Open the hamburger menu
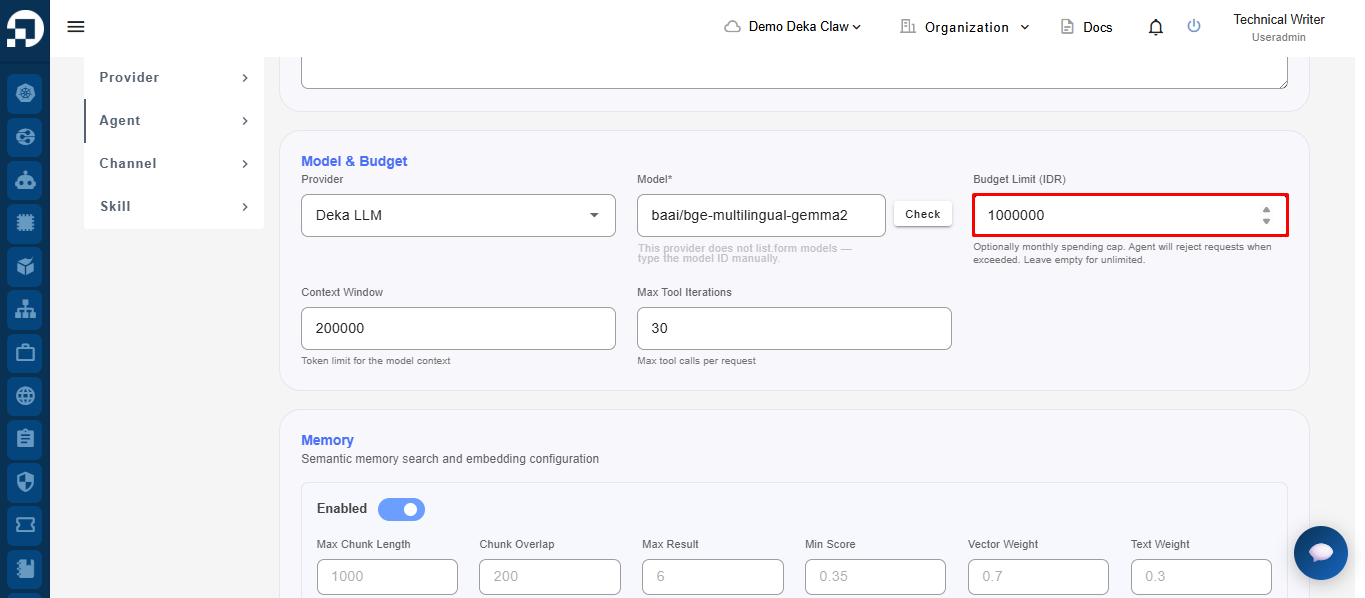This screenshot has width=1365, height=598. 76,27
